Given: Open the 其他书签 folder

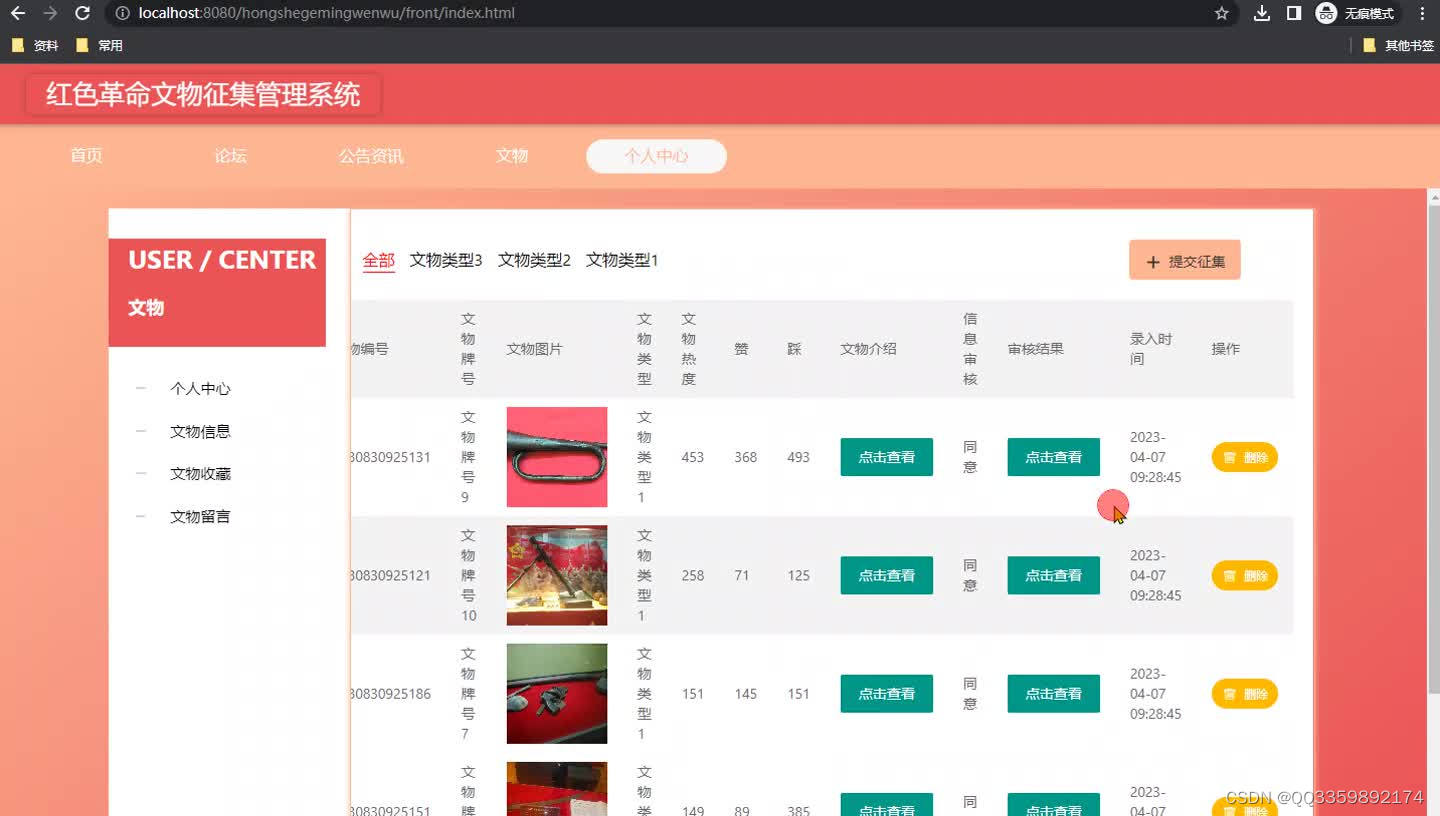Looking at the screenshot, I should coord(1399,45).
